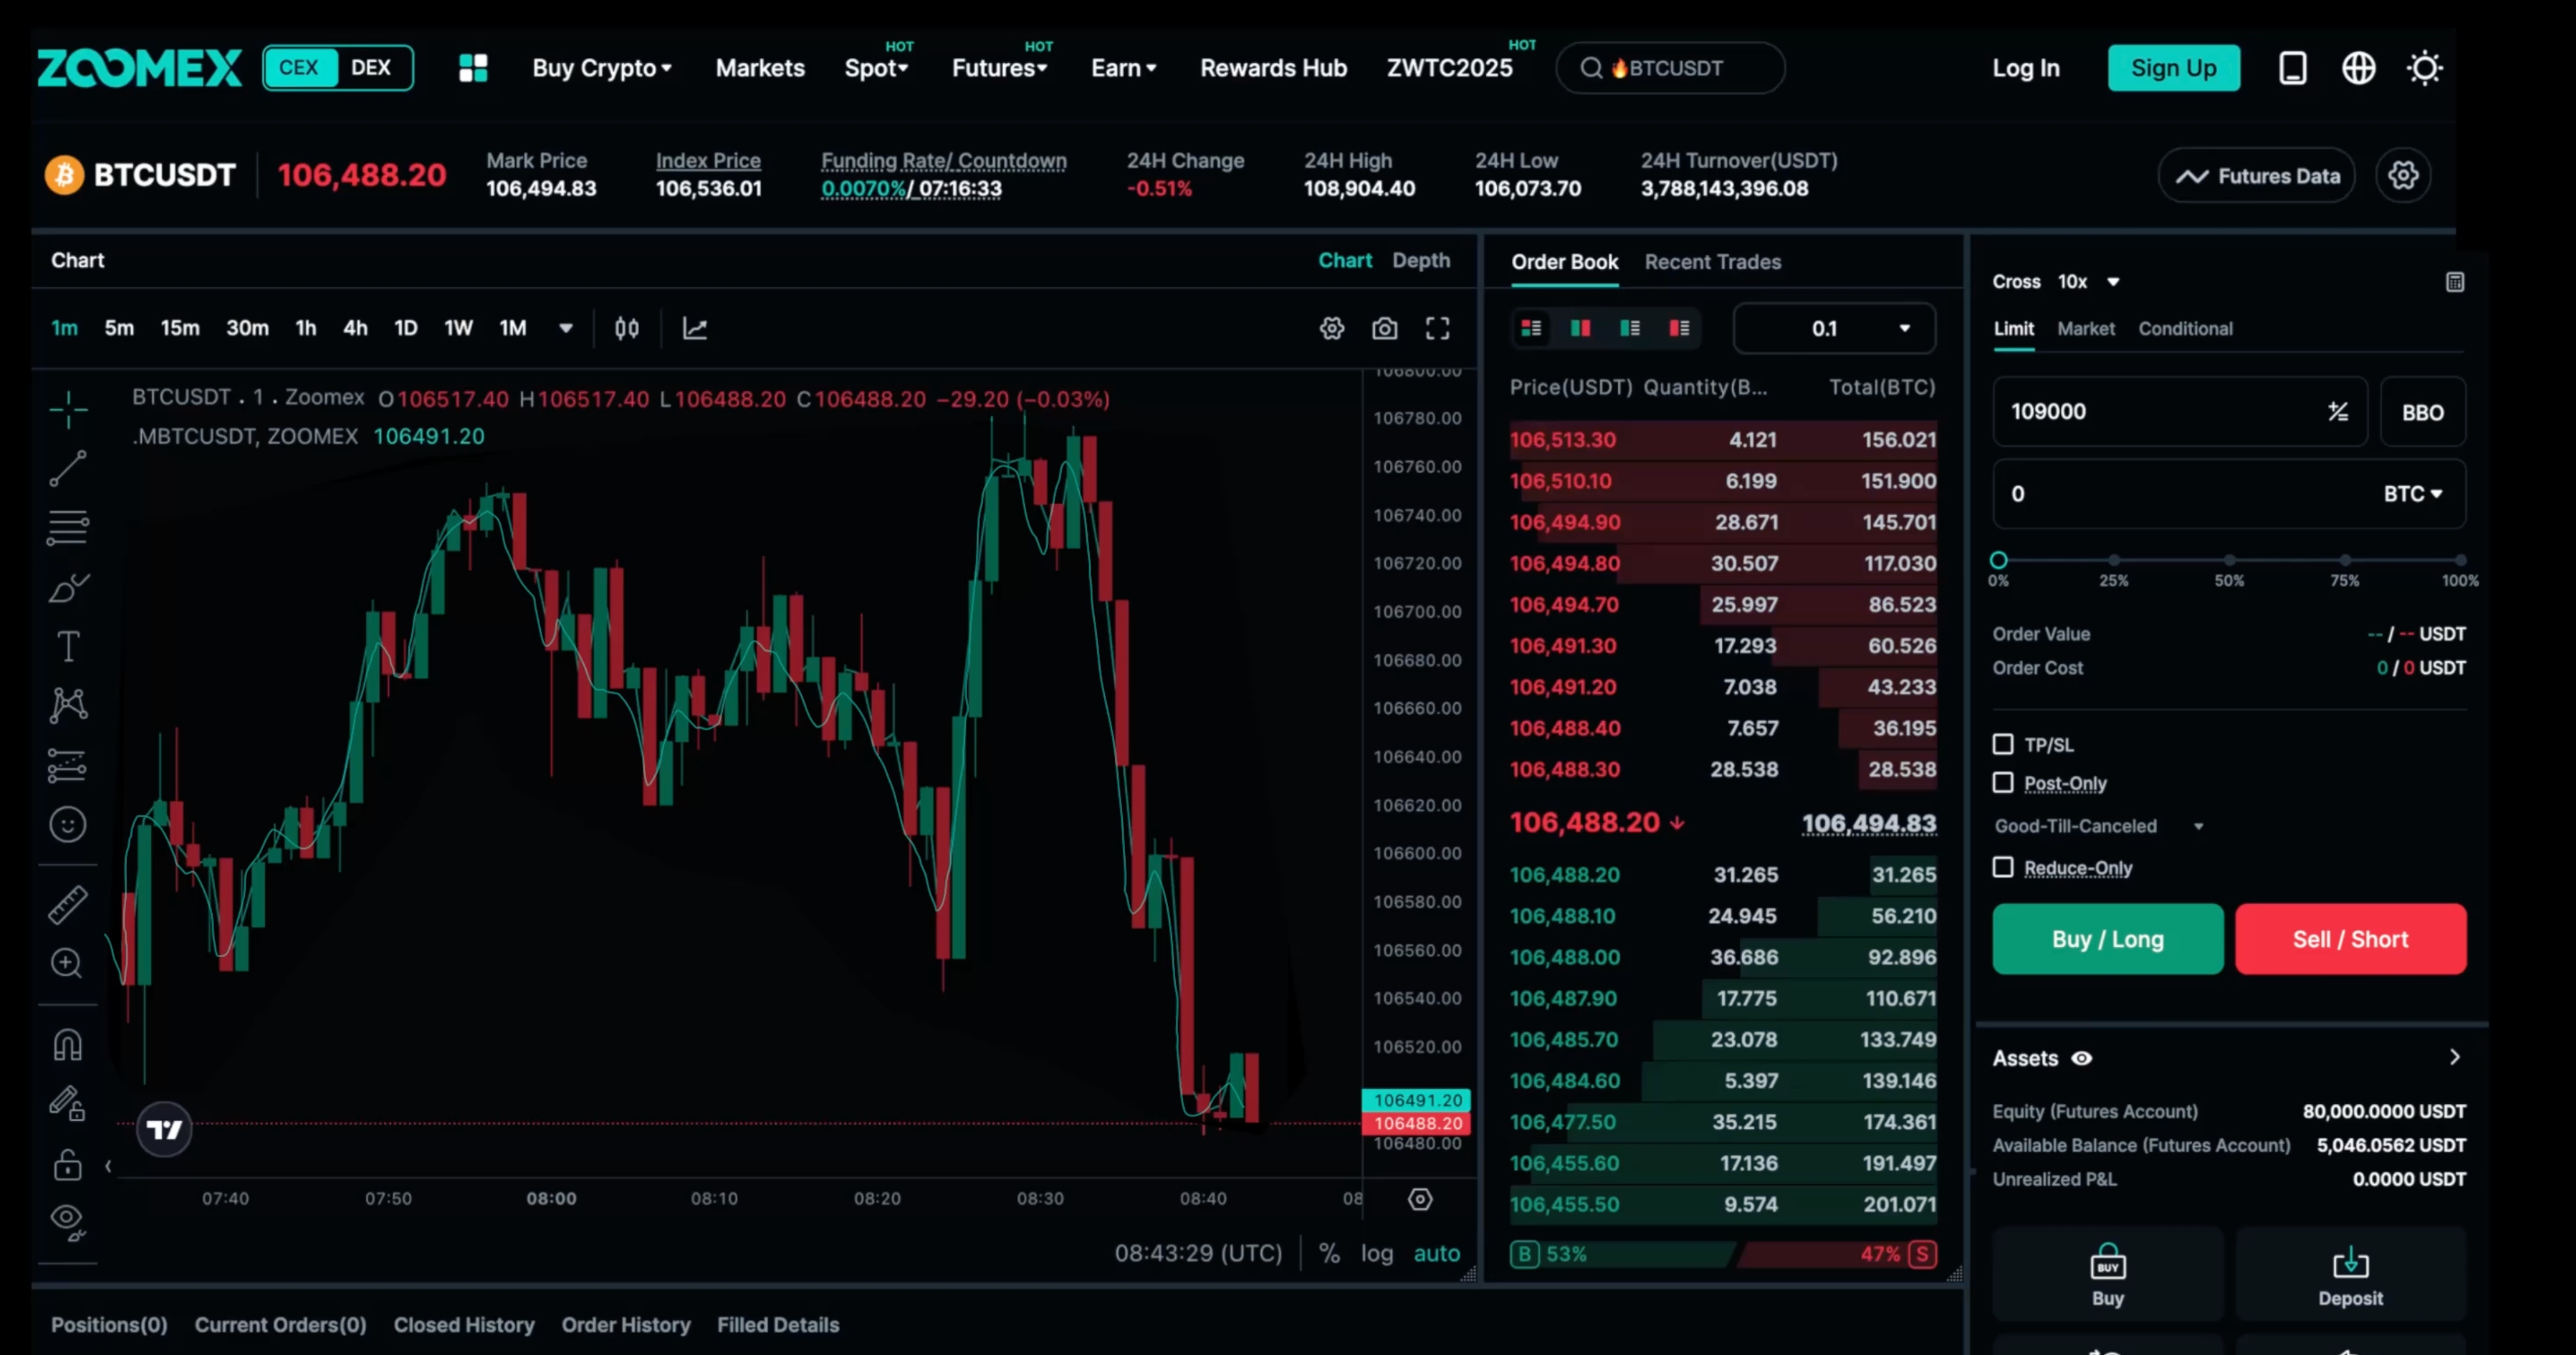This screenshot has height=1355, width=2576.
Task: Open the 0.1 order book depth dropdown
Action: point(1834,328)
